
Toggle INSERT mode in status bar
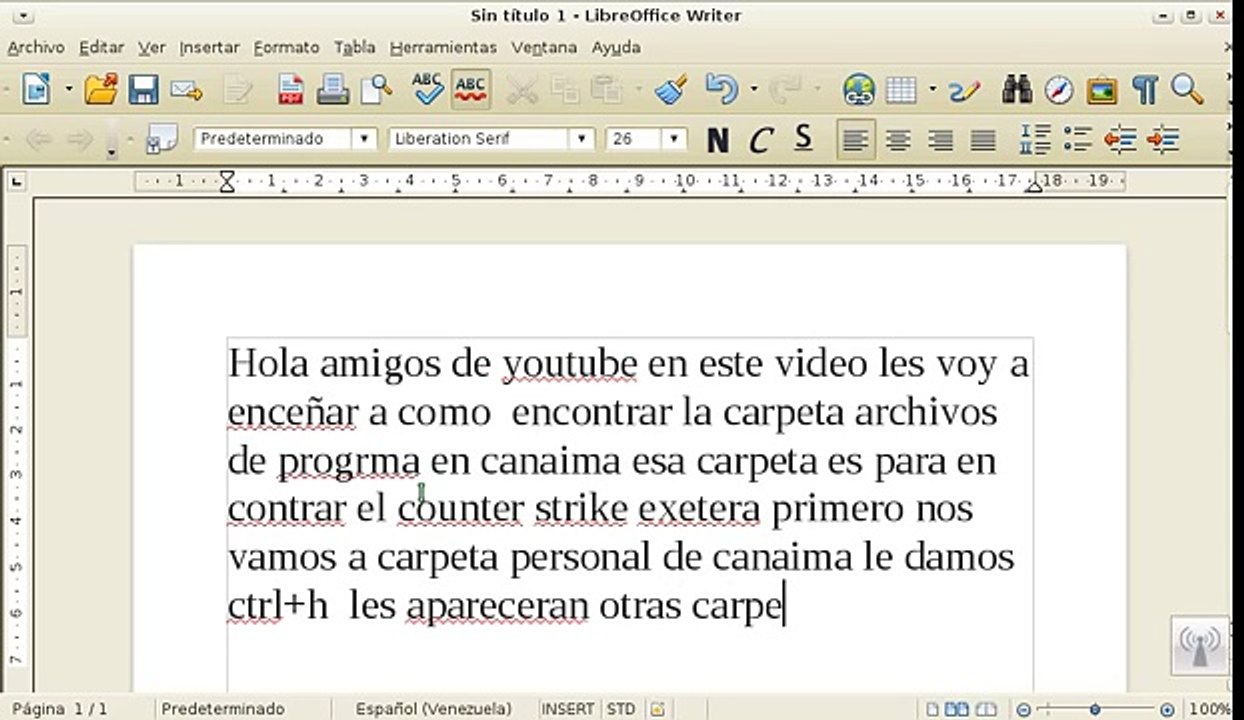click(567, 709)
